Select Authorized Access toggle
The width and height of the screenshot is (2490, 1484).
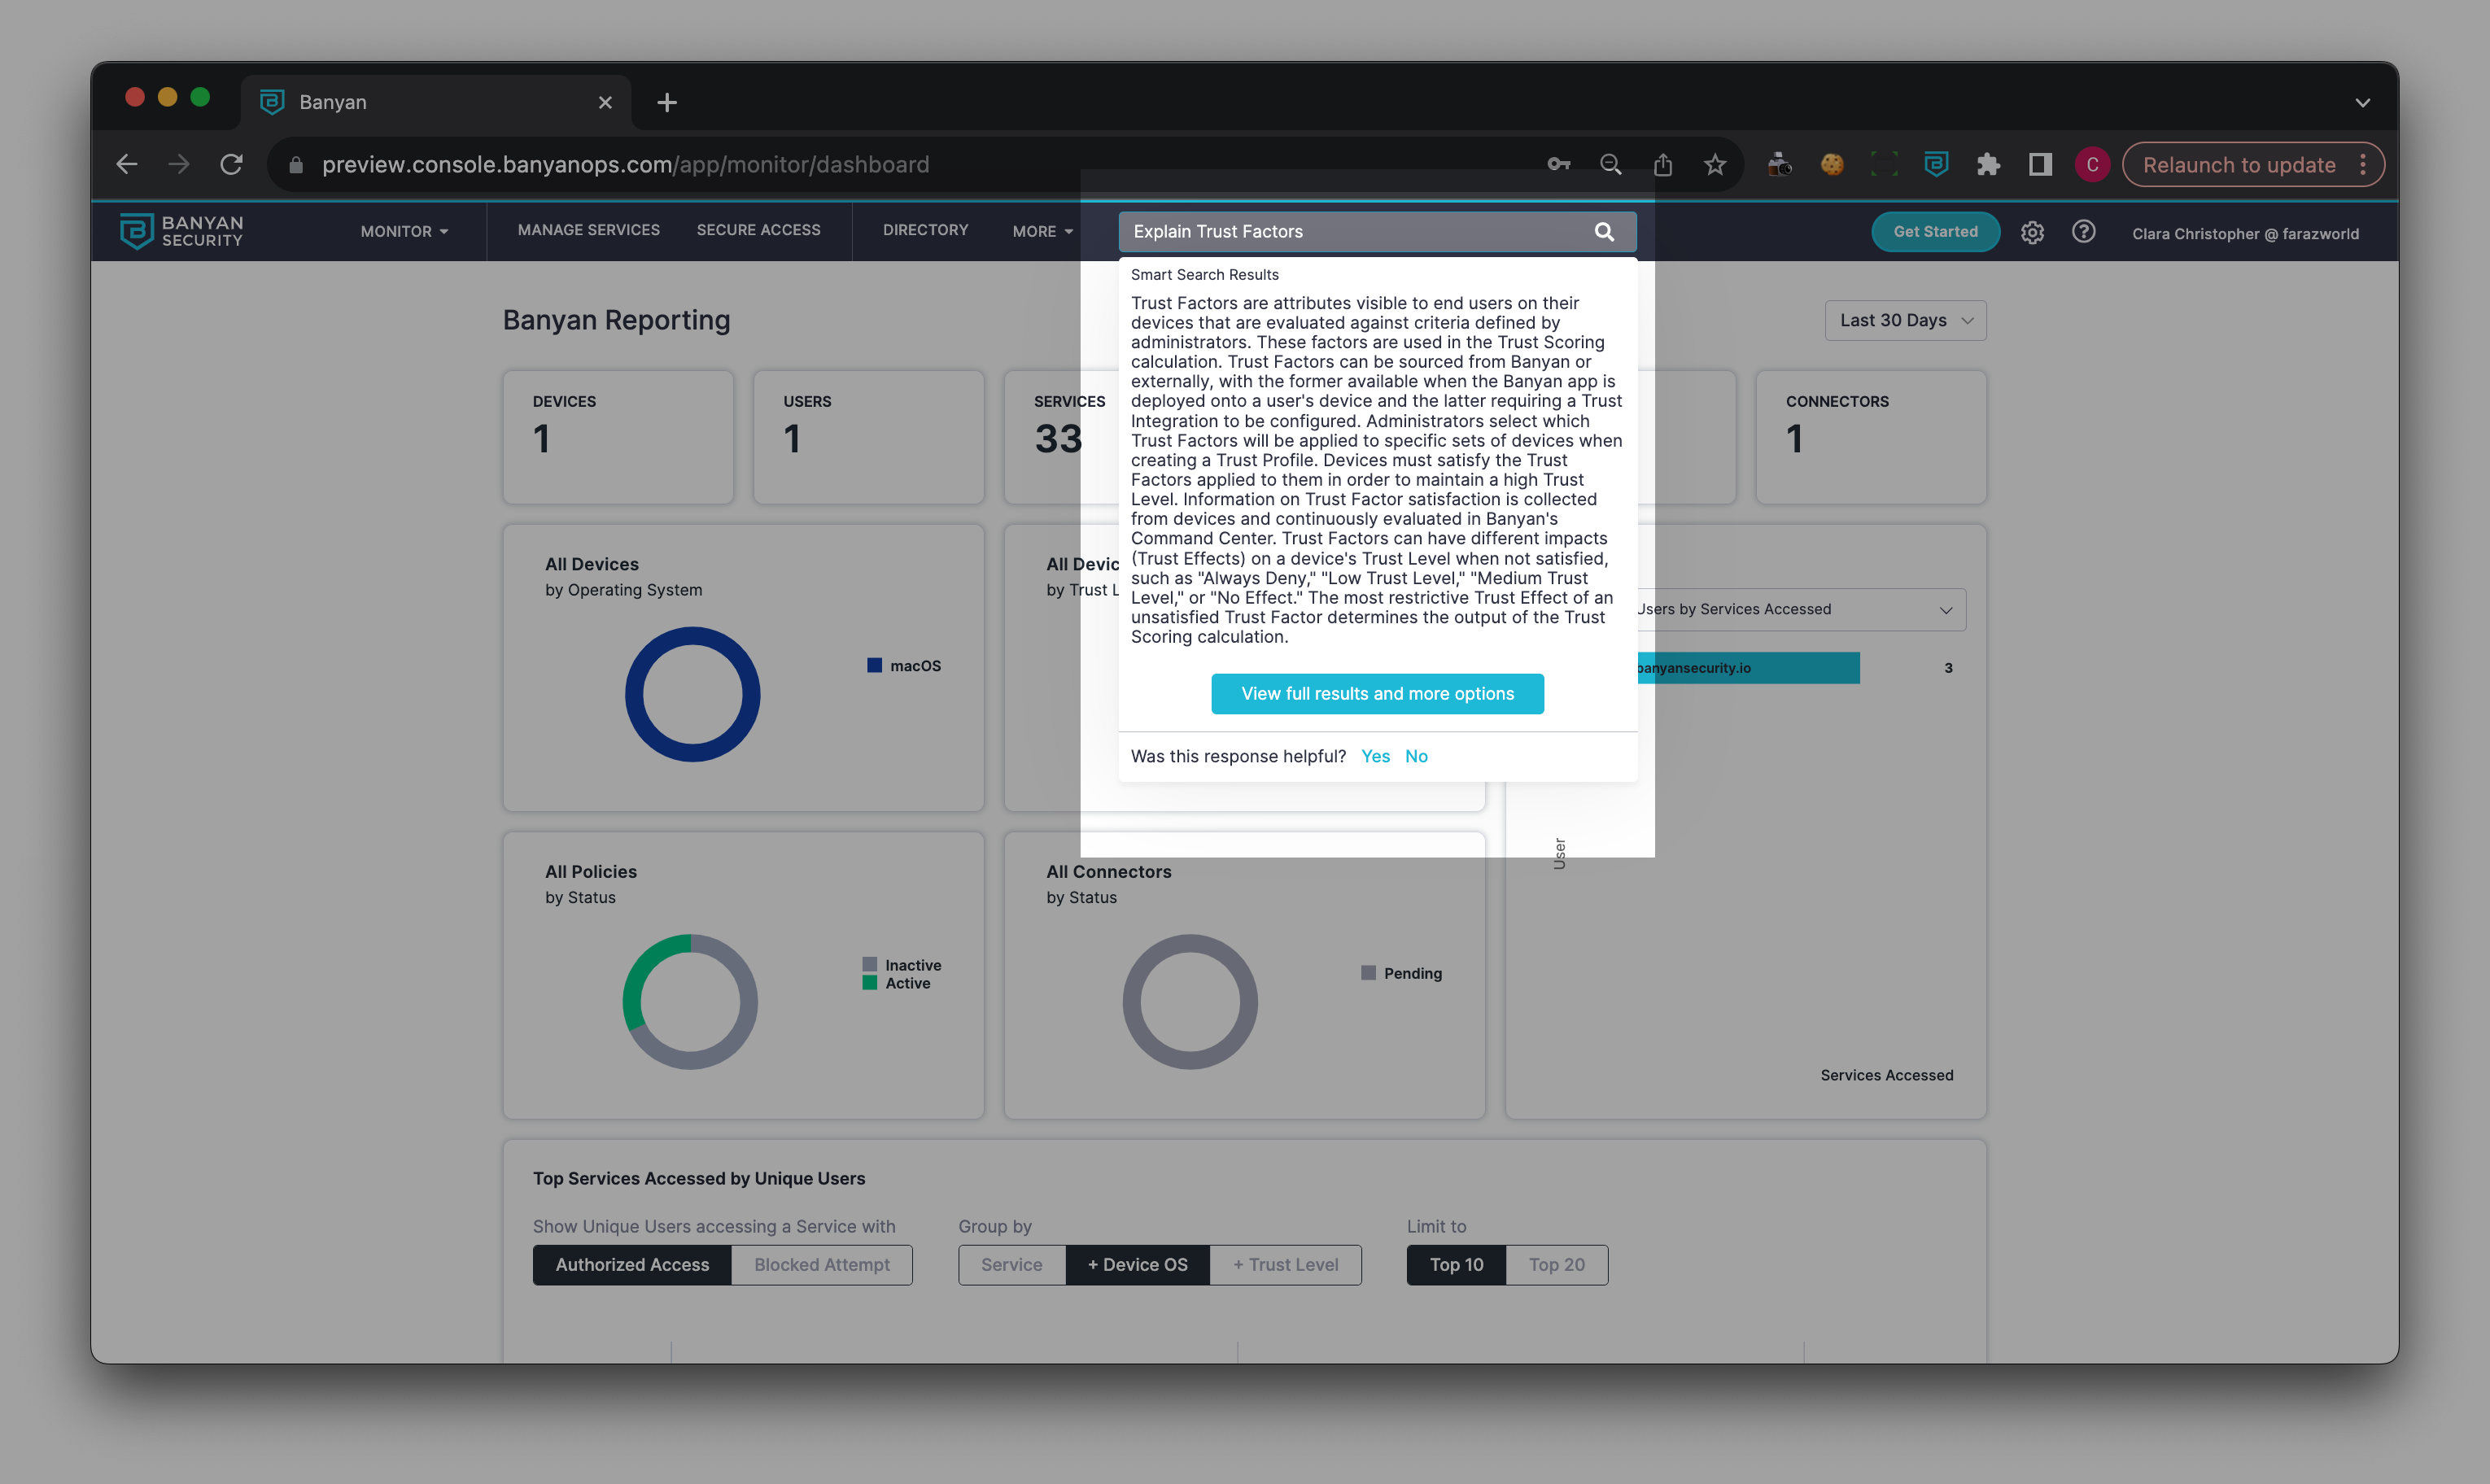click(632, 1265)
